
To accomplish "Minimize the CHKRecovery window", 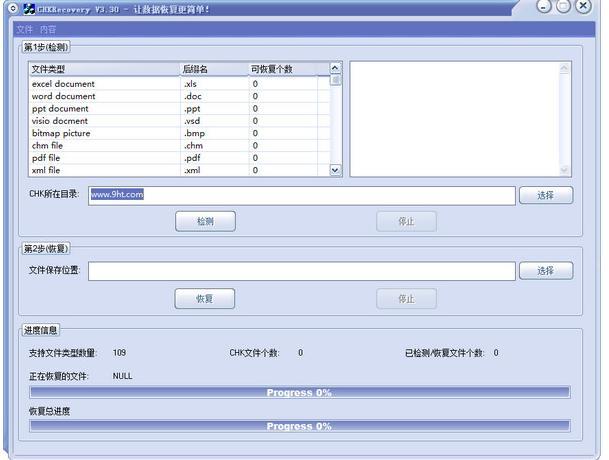I will [x=544, y=6].
